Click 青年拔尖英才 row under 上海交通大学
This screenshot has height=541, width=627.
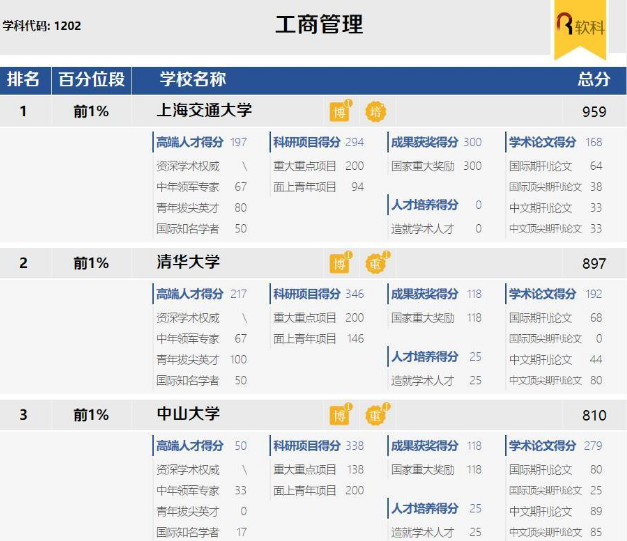202,208
